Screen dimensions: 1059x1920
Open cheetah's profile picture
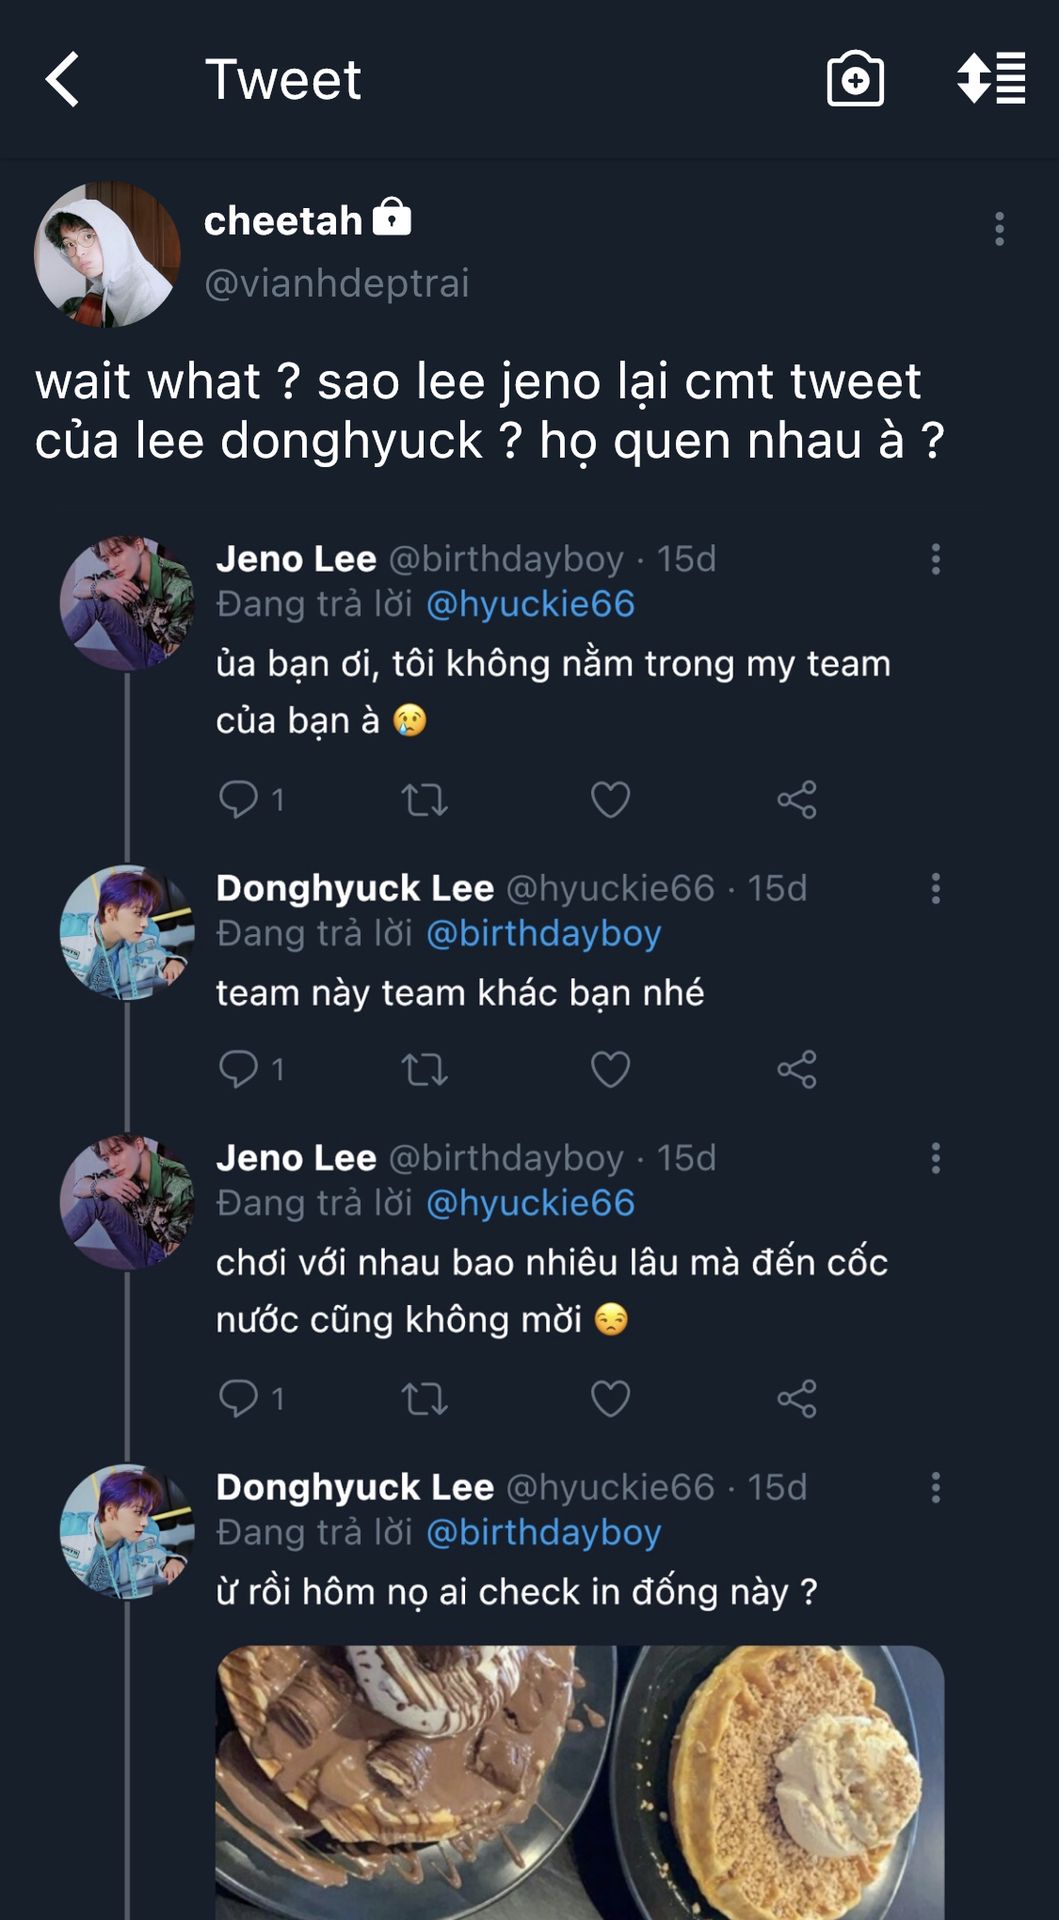click(107, 254)
